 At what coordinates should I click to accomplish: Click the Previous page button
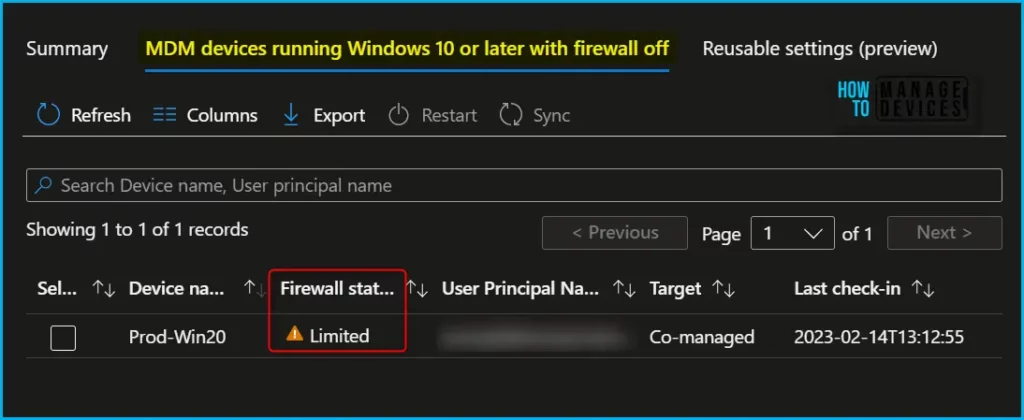[x=615, y=233]
